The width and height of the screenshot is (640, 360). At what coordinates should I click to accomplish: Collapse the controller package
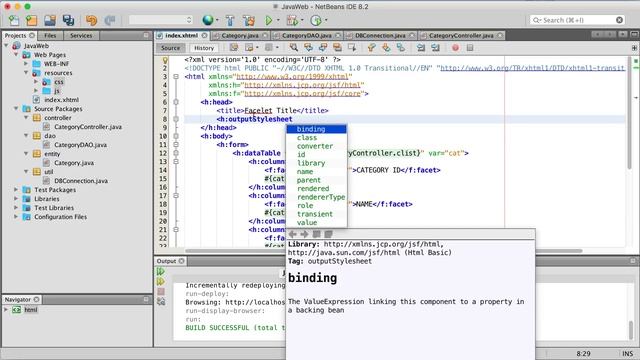26,118
